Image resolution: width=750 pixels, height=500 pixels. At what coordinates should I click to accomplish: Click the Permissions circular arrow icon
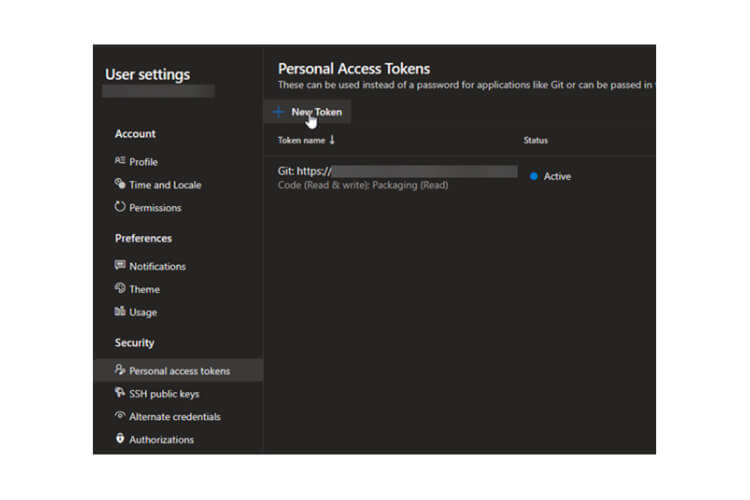(120, 208)
